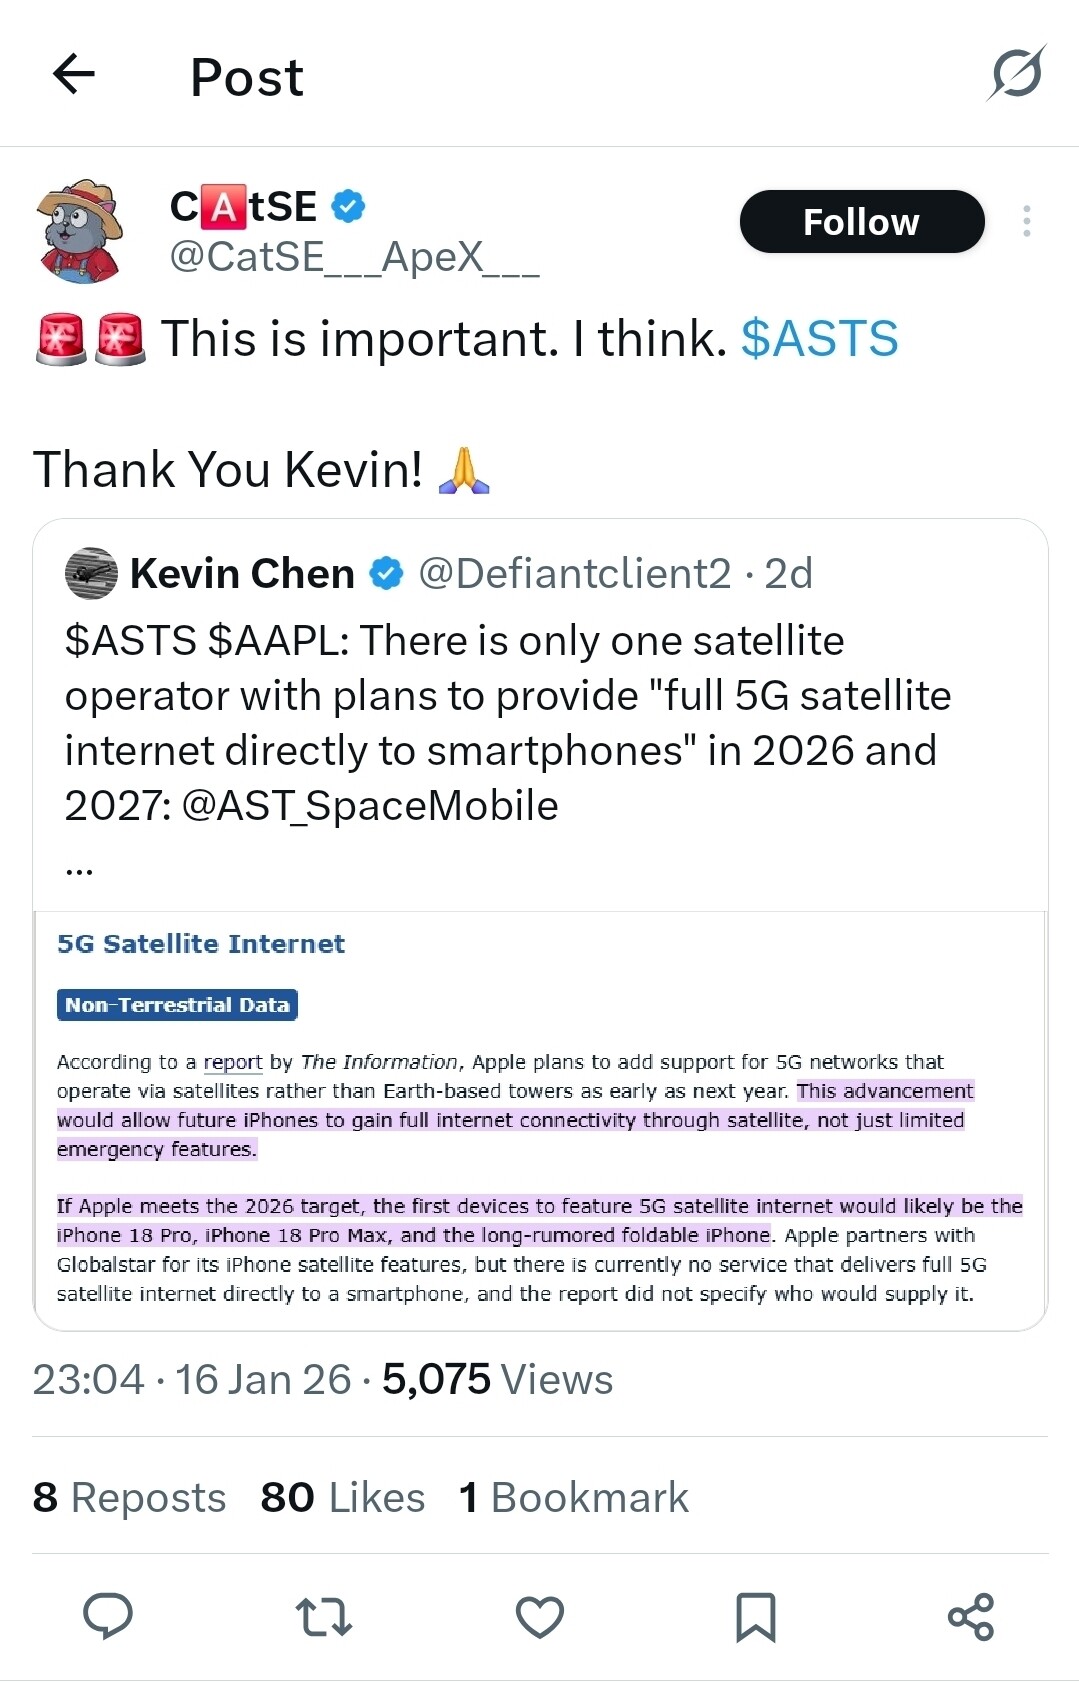Tap the reply speech bubble icon

pos(108,1616)
